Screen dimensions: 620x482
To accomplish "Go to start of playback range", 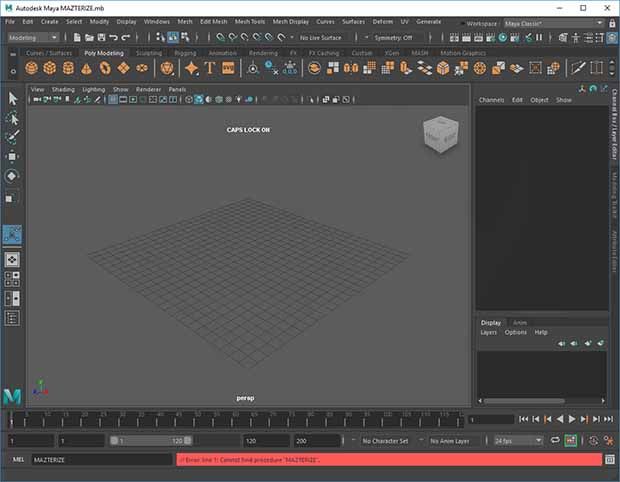I will click(x=523, y=419).
